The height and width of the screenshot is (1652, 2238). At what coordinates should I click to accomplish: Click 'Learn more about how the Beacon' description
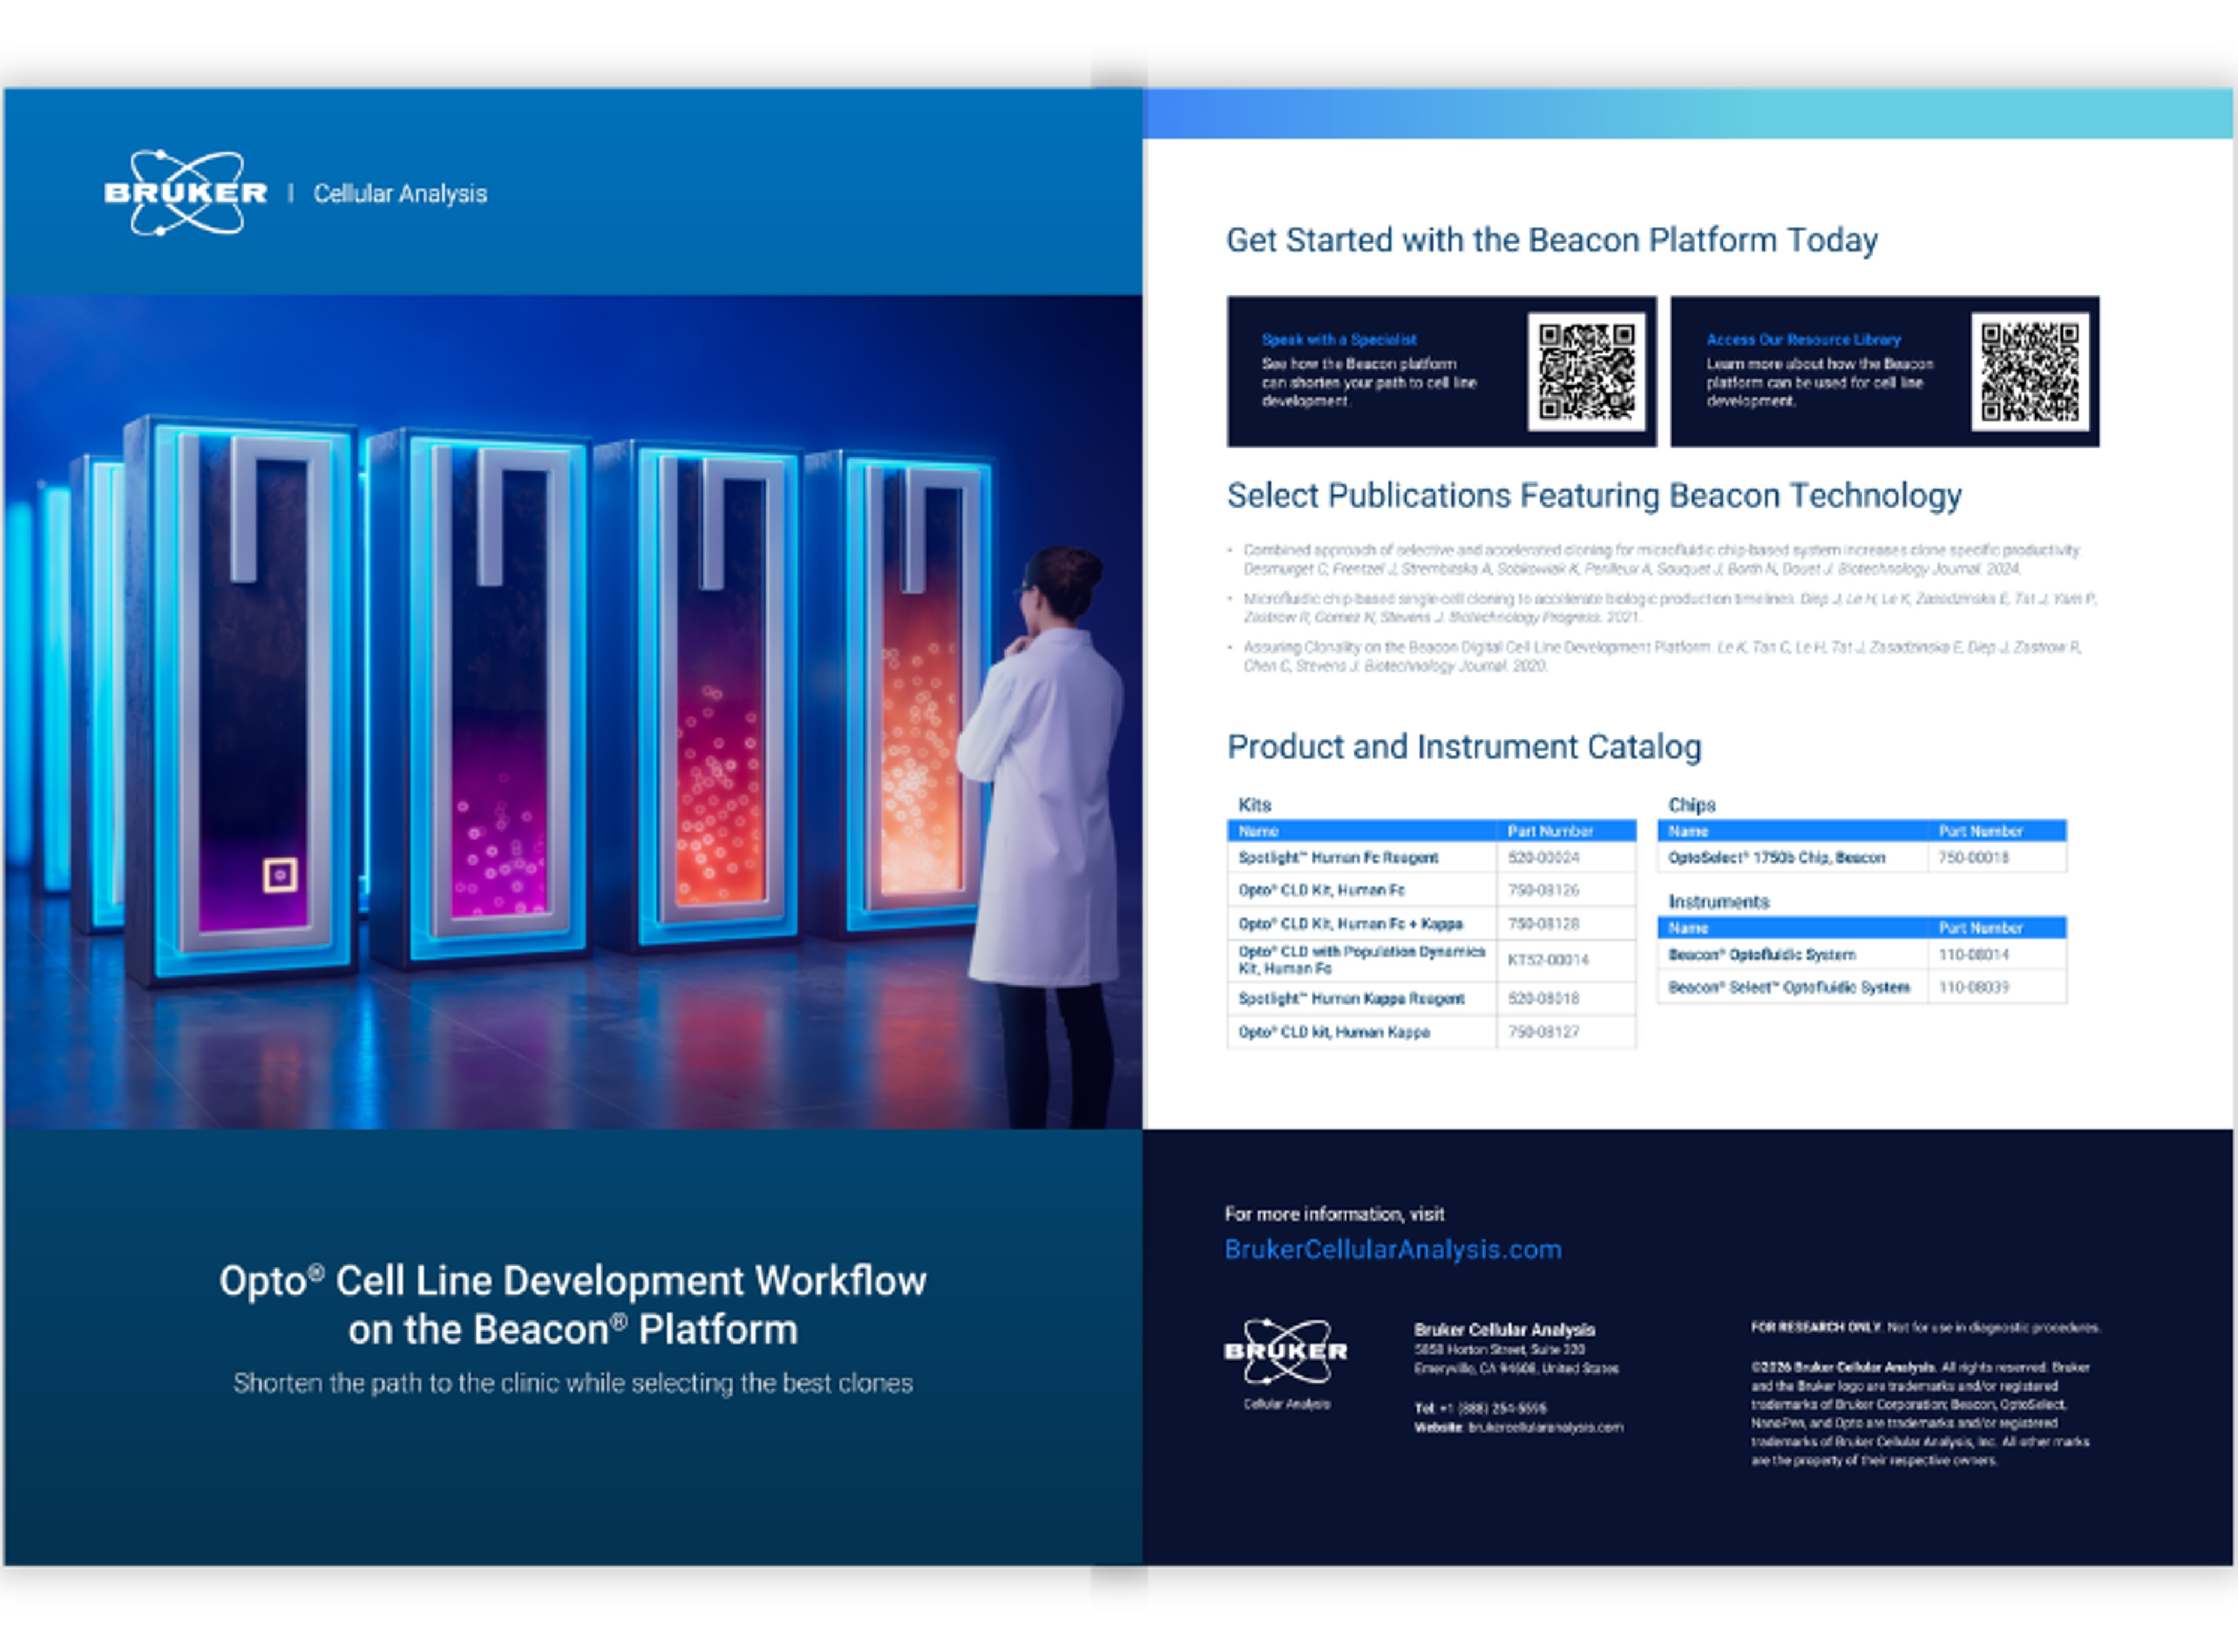pos(1820,383)
